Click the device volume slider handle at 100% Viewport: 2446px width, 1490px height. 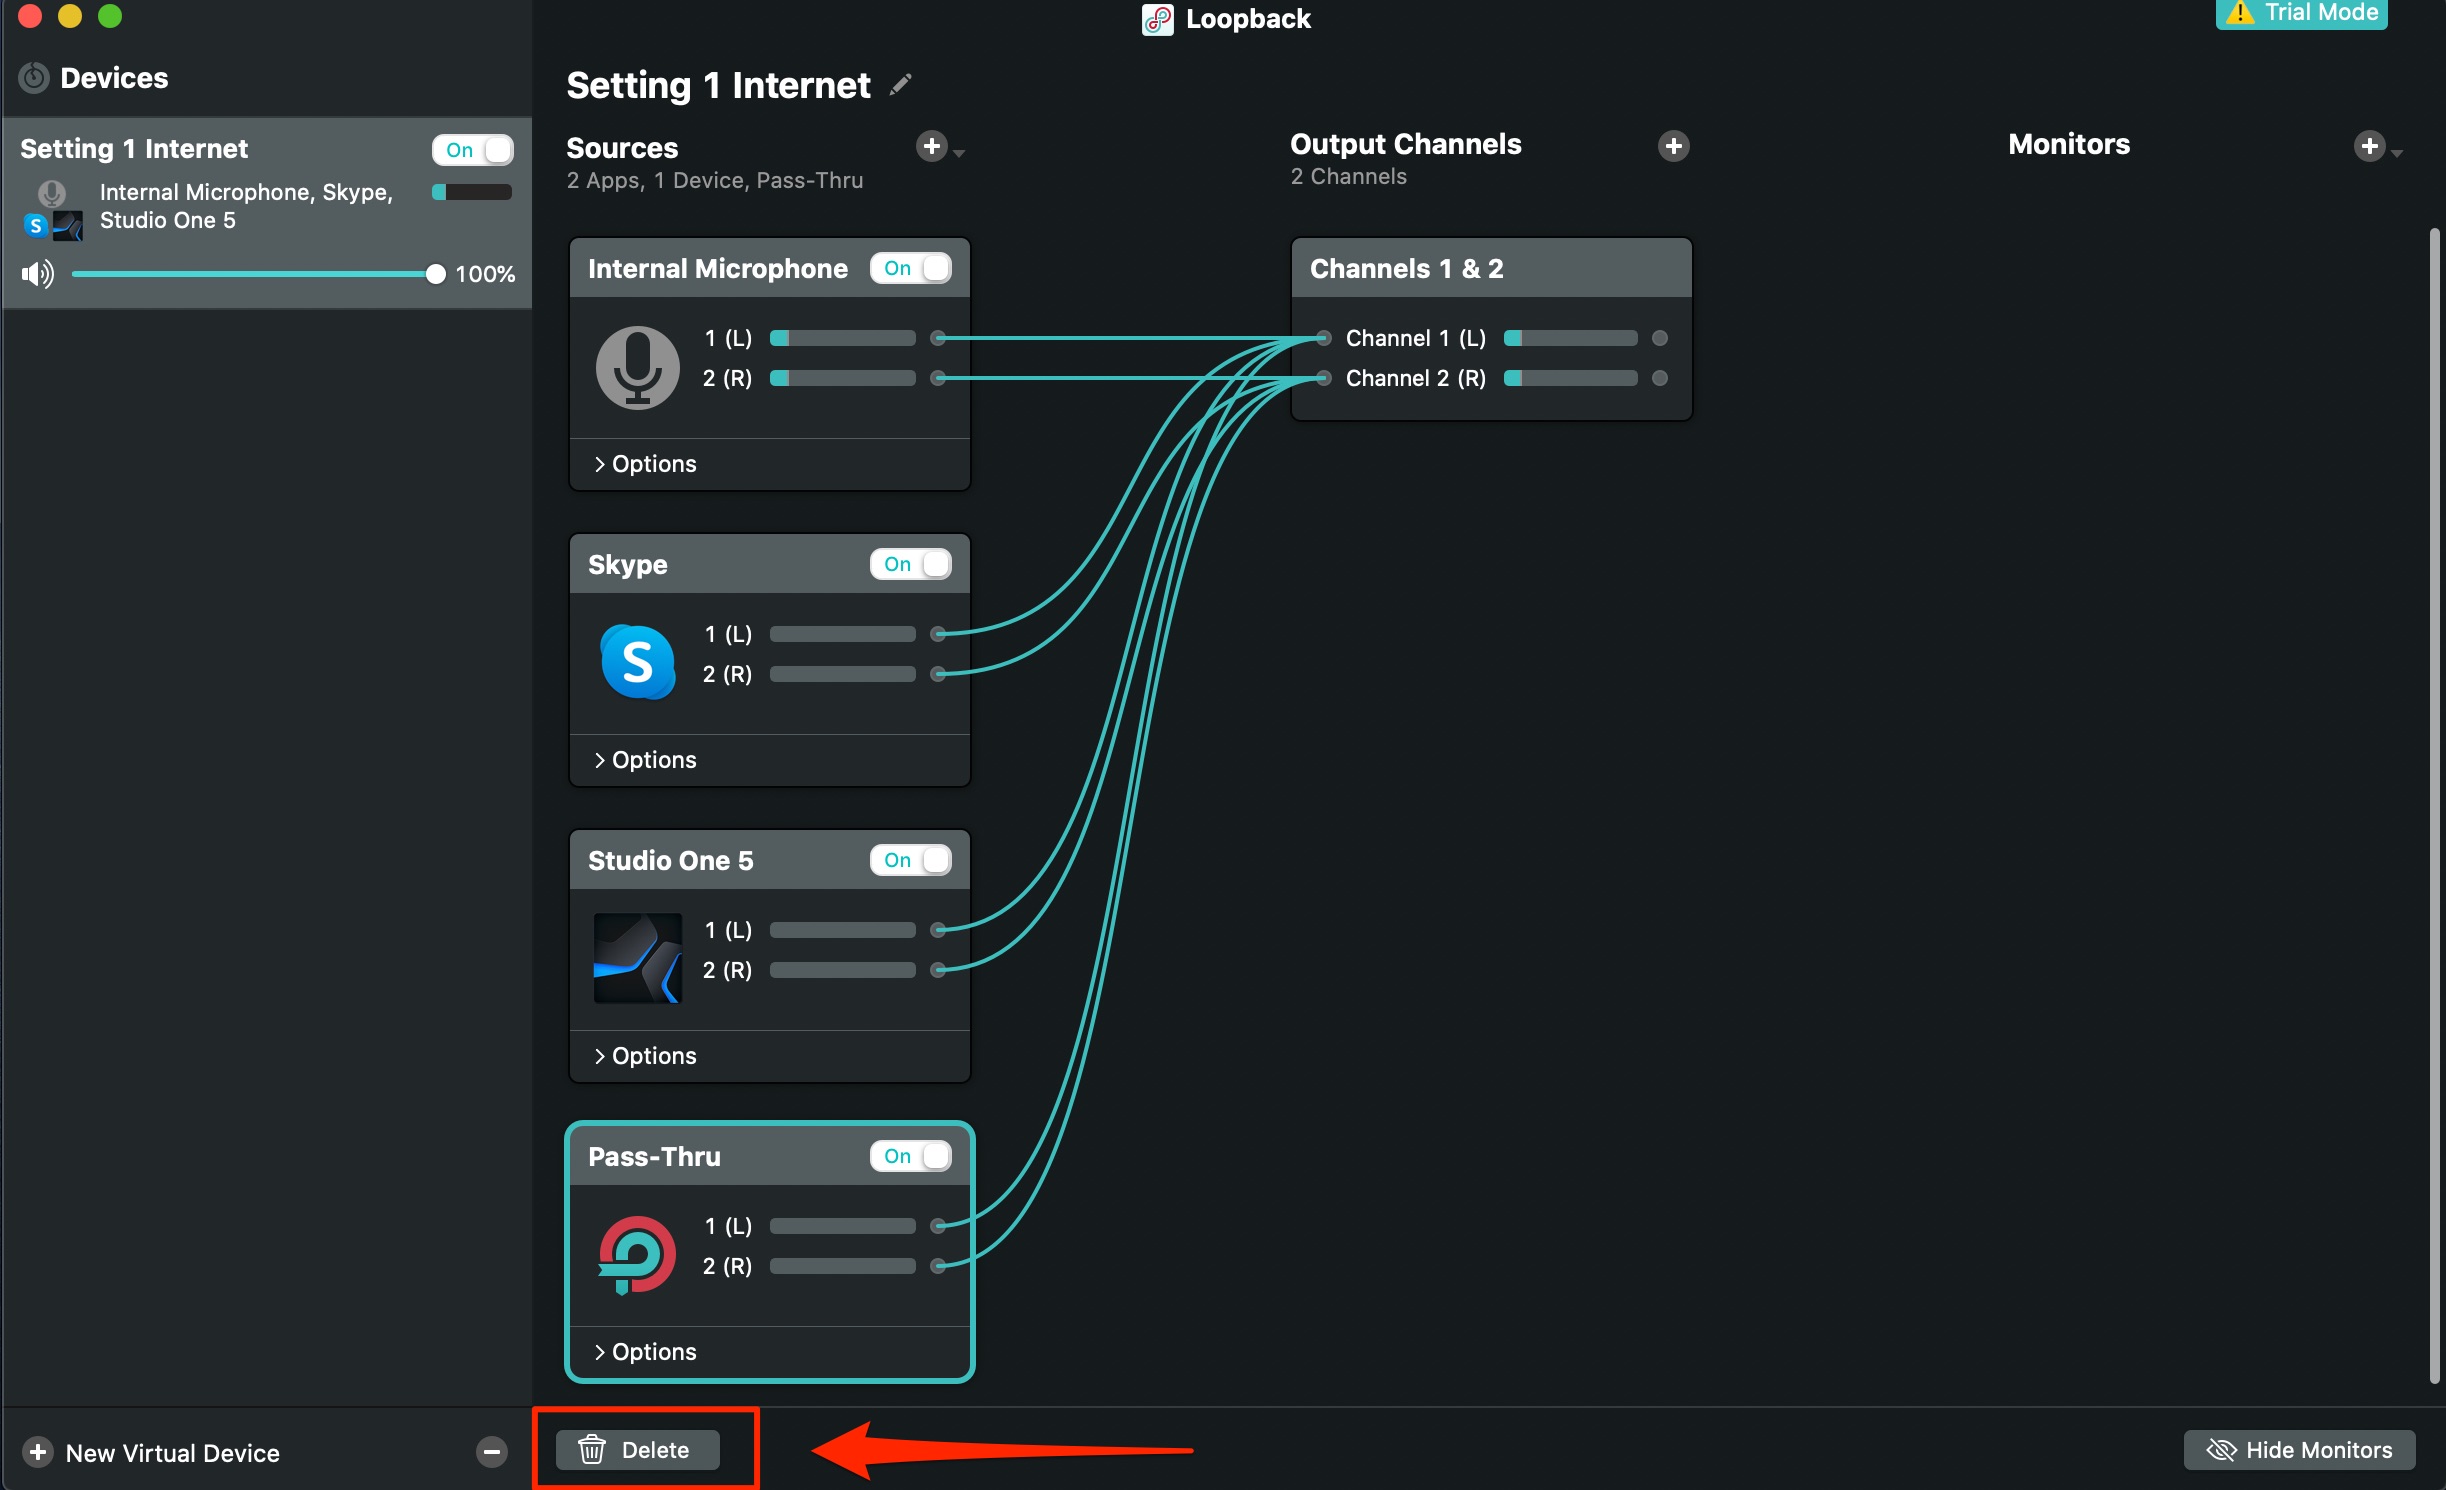click(435, 274)
